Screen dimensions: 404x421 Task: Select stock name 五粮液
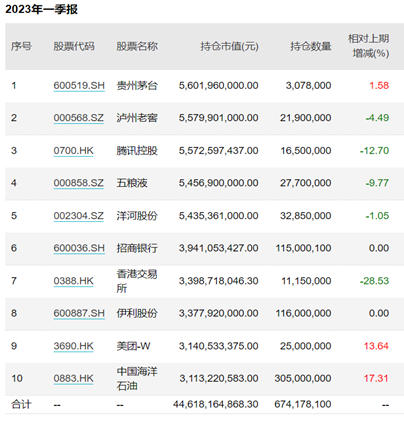(132, 183)
